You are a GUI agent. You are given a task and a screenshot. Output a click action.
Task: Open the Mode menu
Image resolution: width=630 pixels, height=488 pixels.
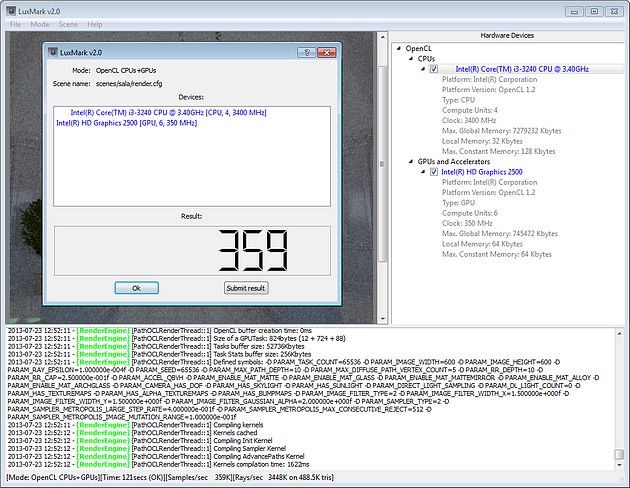coord(40,25)
